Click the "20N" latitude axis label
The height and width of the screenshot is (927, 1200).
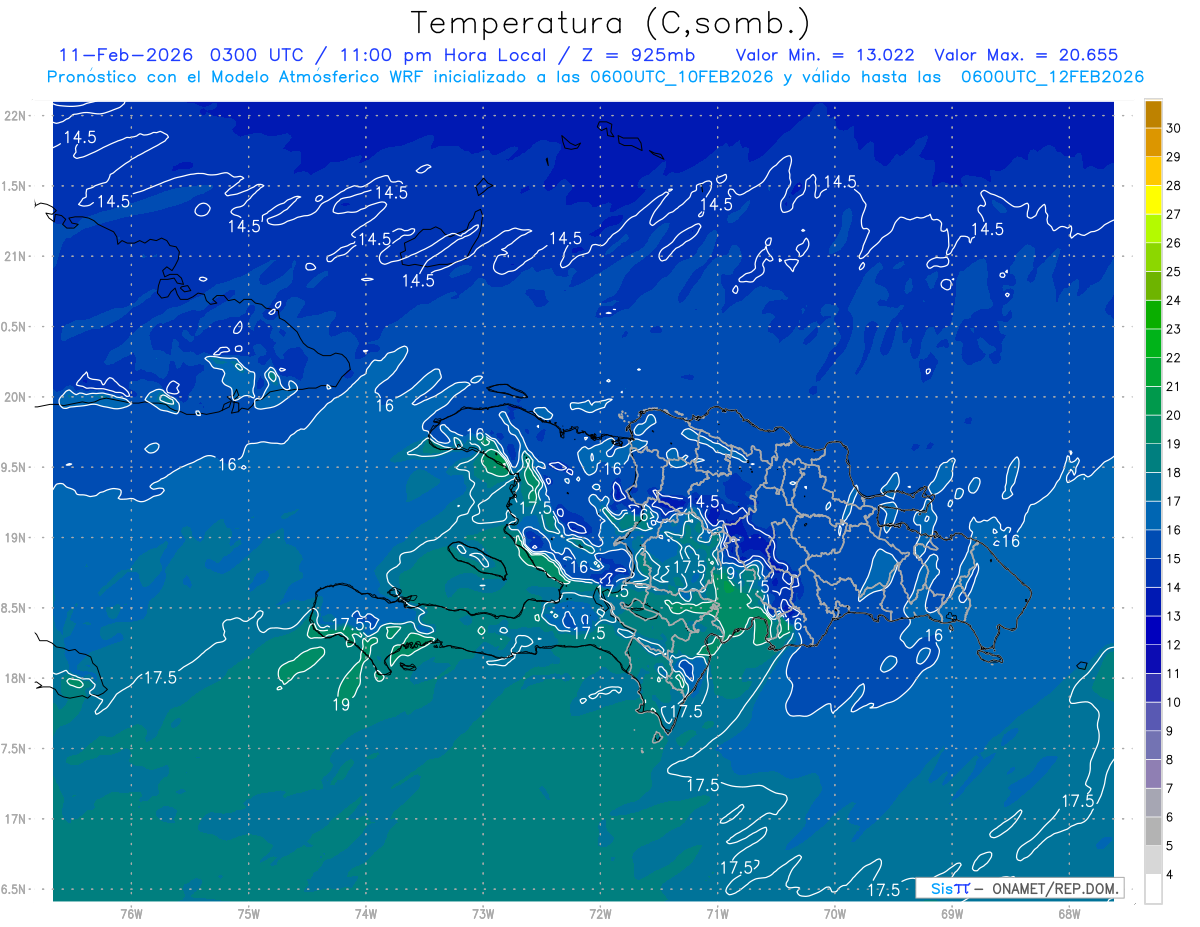16,397
